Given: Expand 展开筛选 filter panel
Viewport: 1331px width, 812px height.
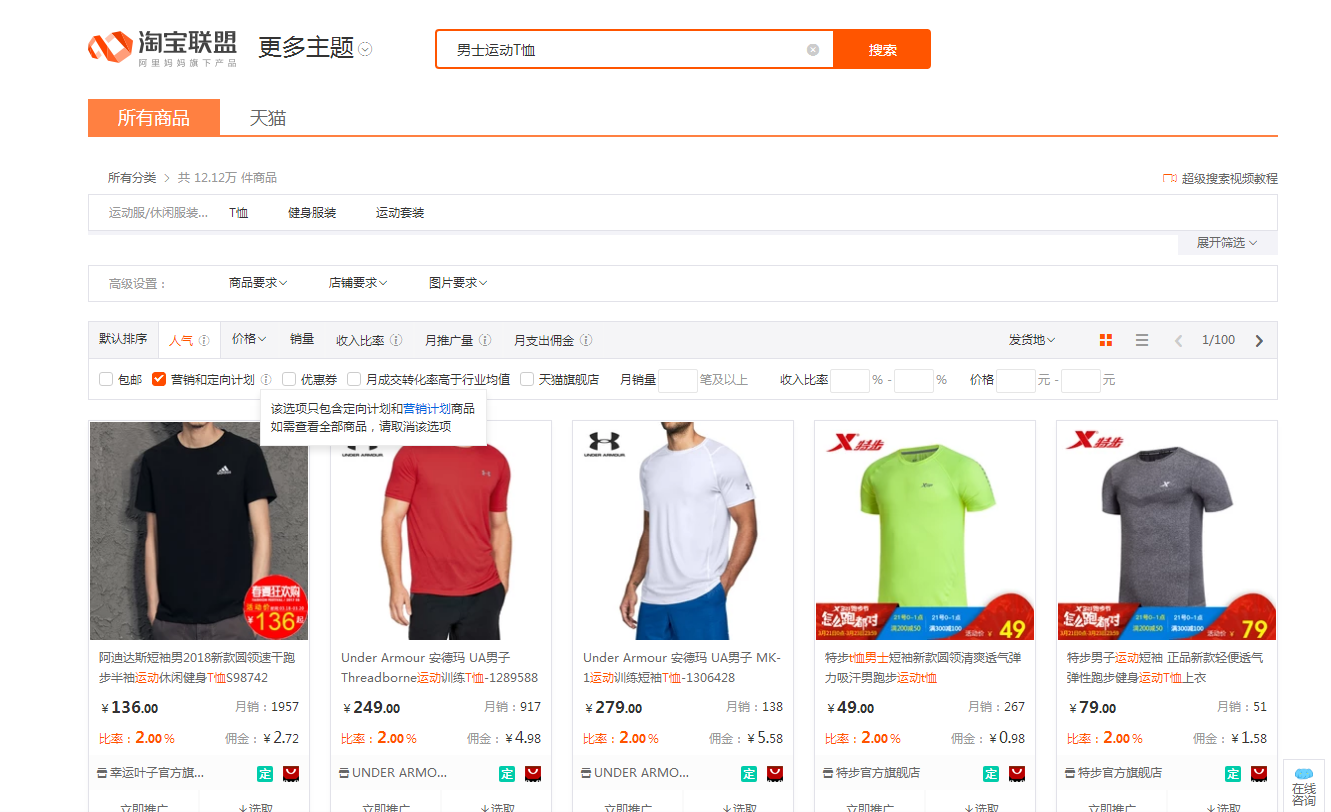Looking at the screenshot, I should (1227, 243).
